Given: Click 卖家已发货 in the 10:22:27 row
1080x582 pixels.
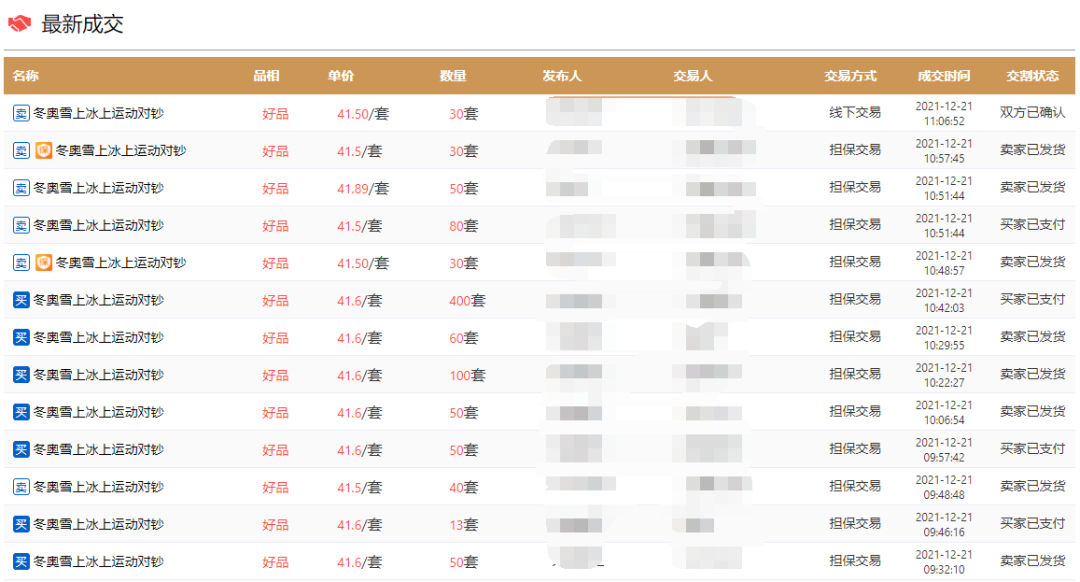Looking at the screenshot, I should tap(1032, 374).
